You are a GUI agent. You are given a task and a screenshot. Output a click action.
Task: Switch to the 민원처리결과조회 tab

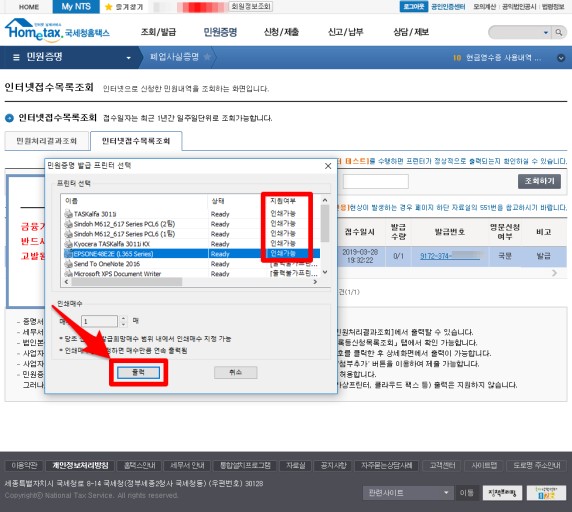coord(47,141)
